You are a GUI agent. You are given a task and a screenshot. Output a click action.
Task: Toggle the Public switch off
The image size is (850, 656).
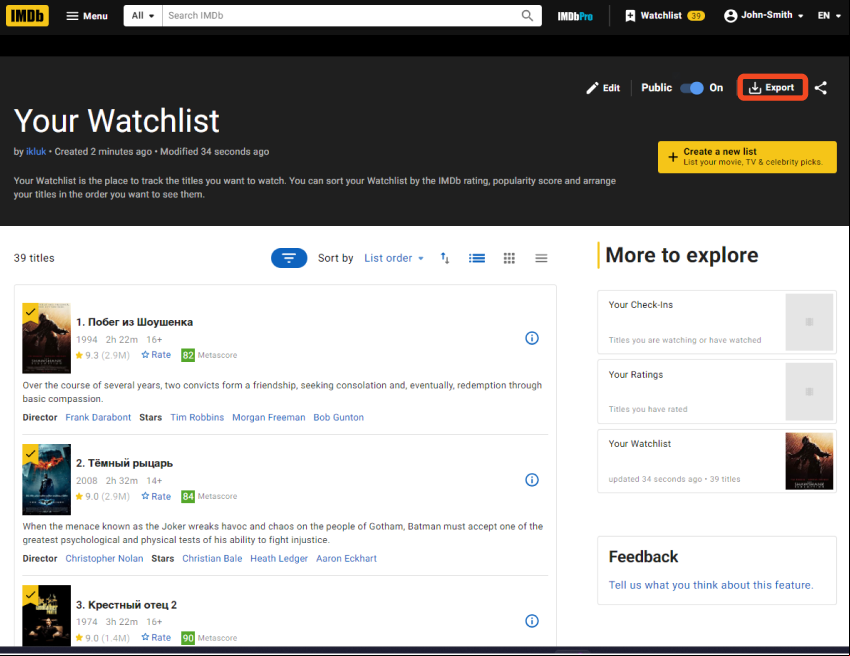point(692,88)
